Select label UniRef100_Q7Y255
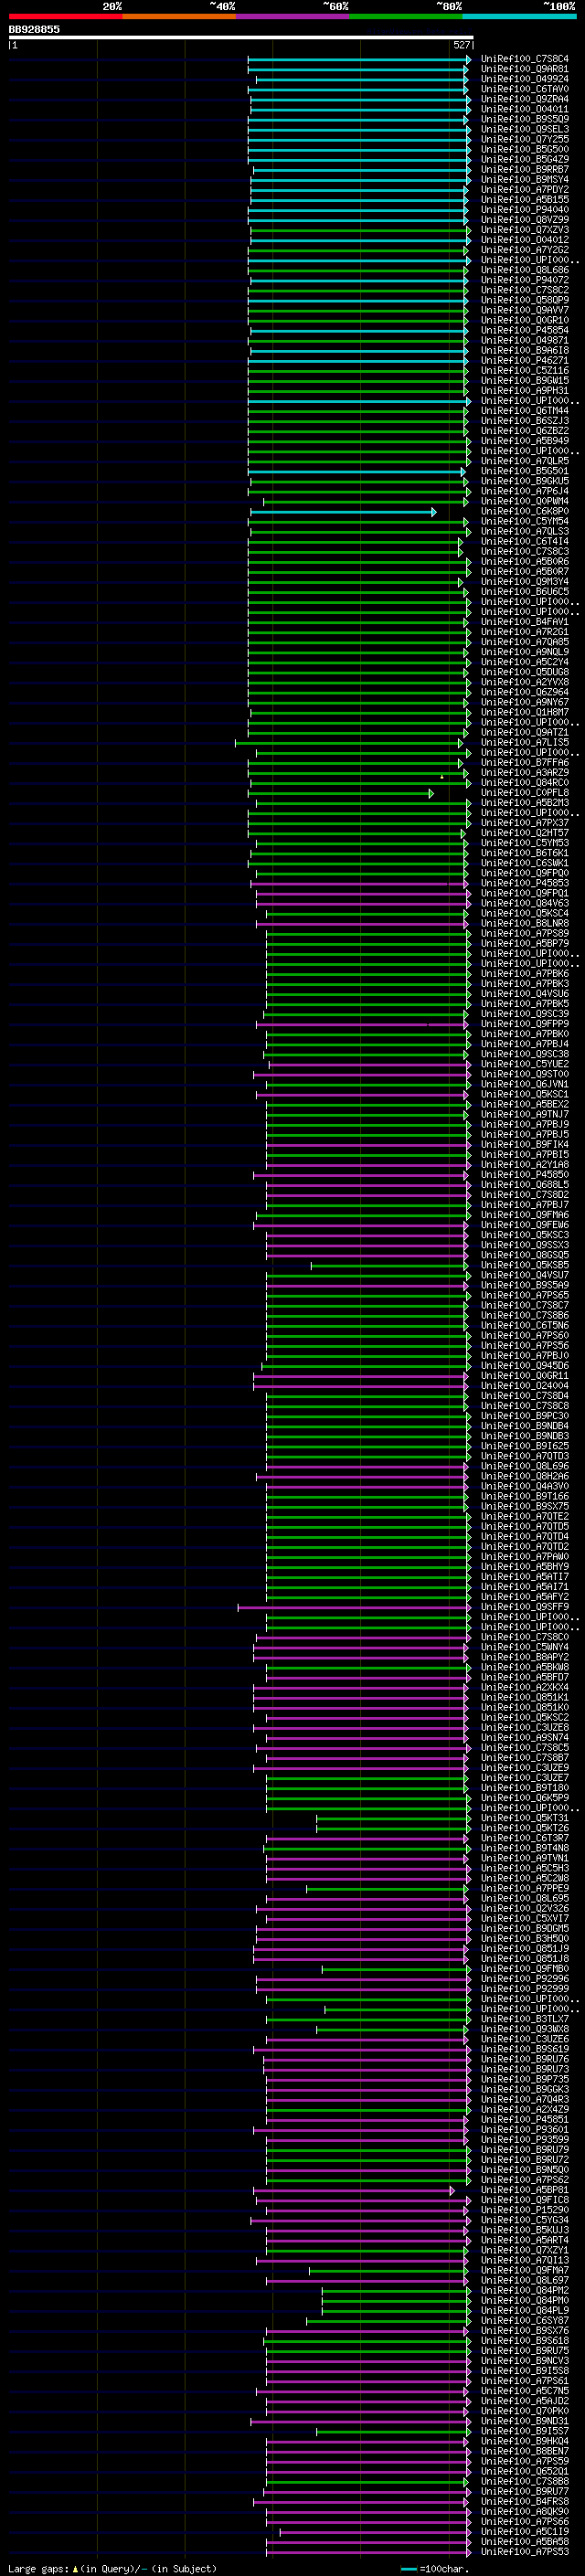The image size is (585, 2576). pyautogui.click(x=524, y=139)
